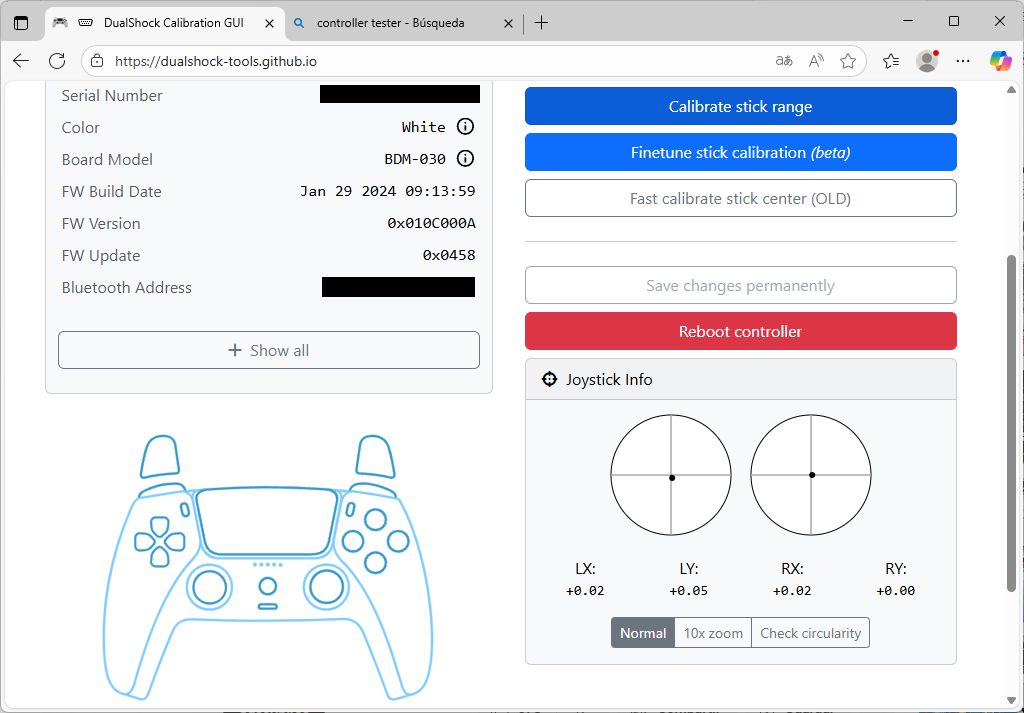Click the page vertical scrollbar thumb
This screenshot has width=1024, height=713.
click(1012, 423)
